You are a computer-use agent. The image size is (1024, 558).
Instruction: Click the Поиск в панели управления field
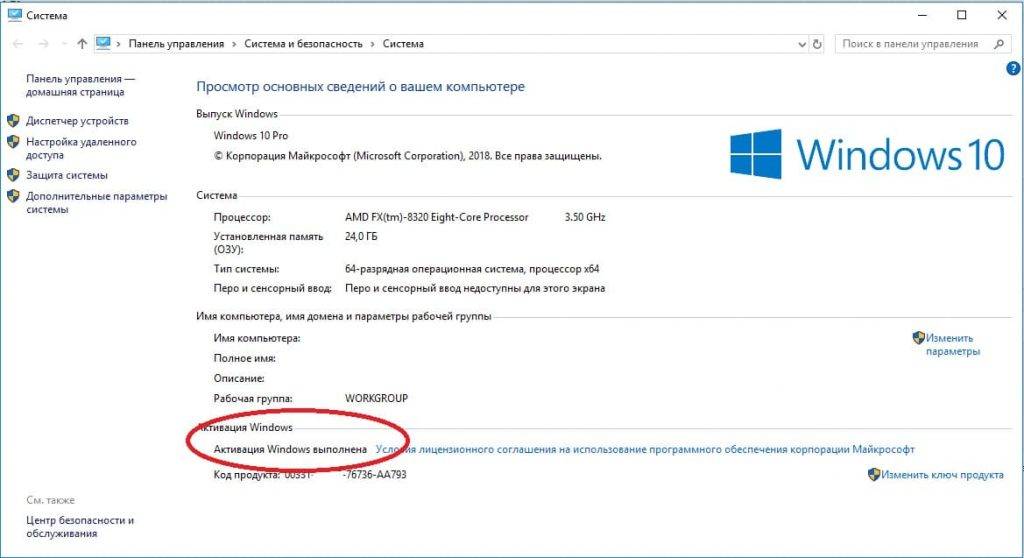pyautogui.click(x=910, y=44)
